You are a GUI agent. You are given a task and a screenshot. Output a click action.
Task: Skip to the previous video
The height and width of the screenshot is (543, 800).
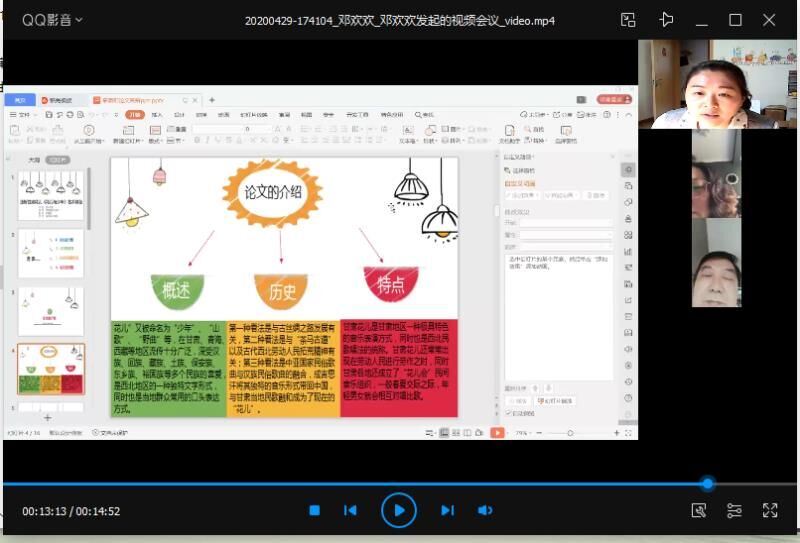350,510
